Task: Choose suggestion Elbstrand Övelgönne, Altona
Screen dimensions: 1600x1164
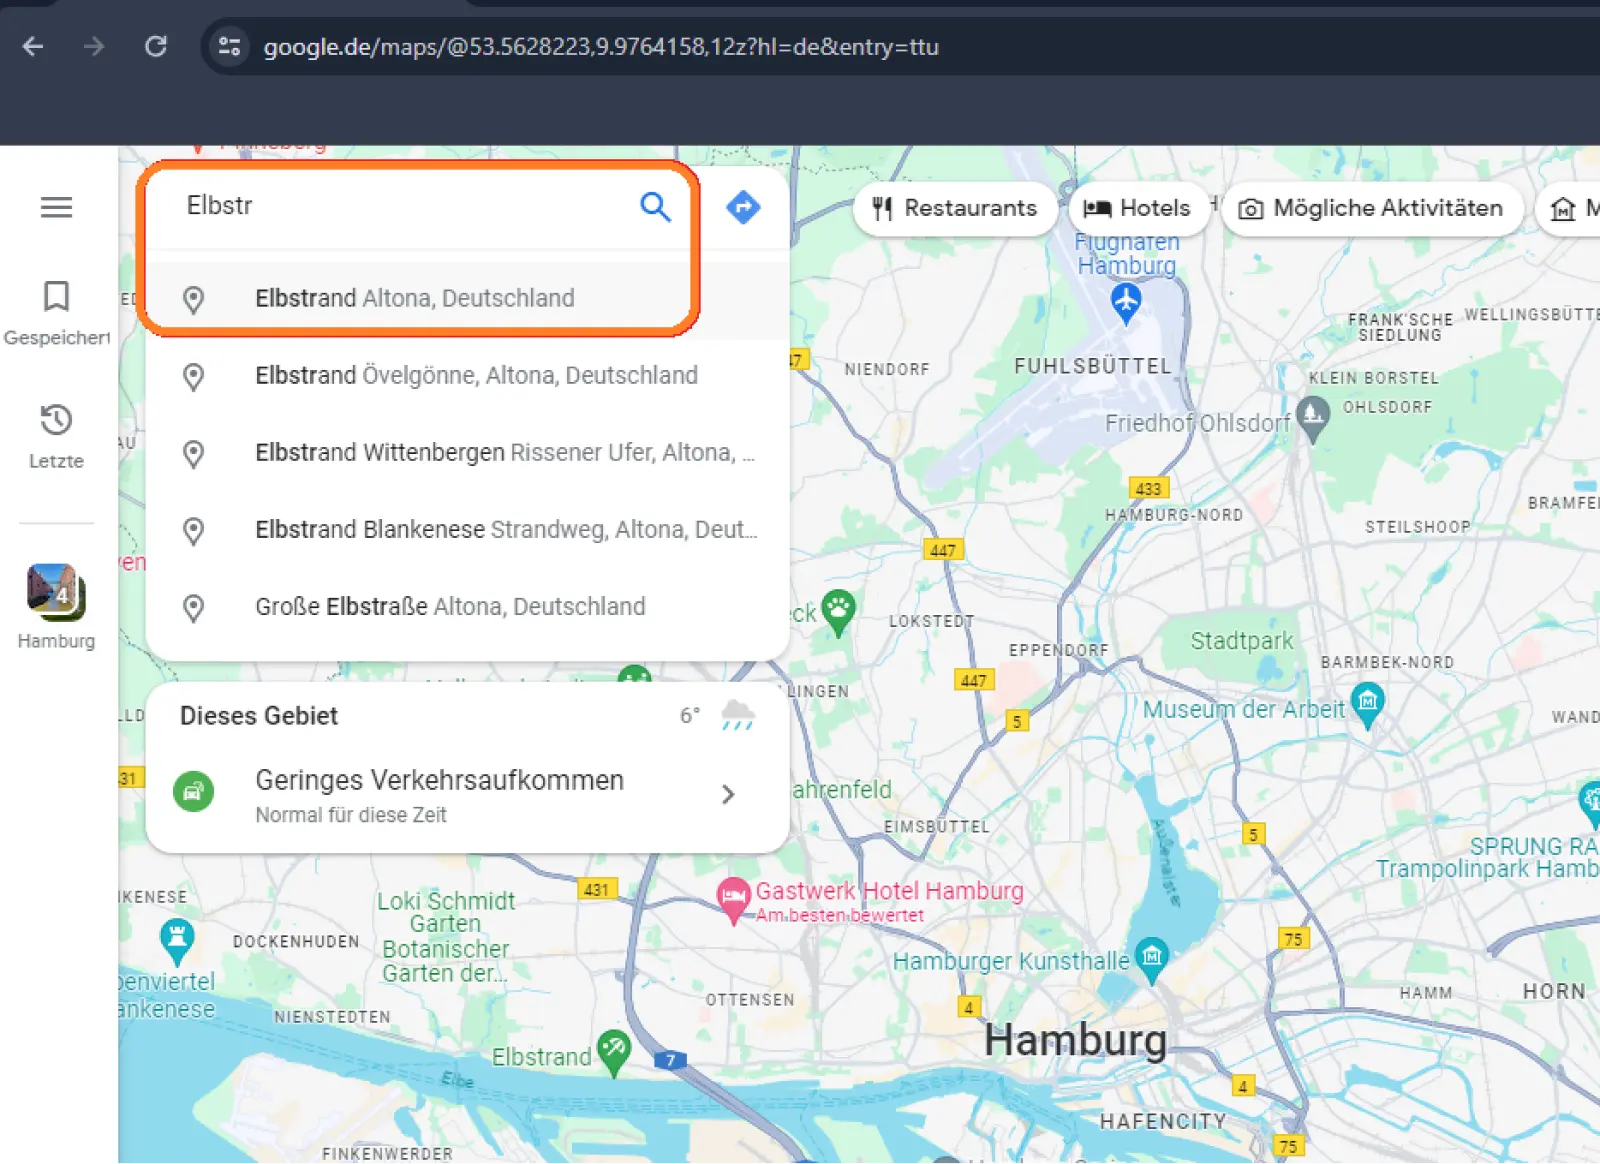Action: point(468,375)
